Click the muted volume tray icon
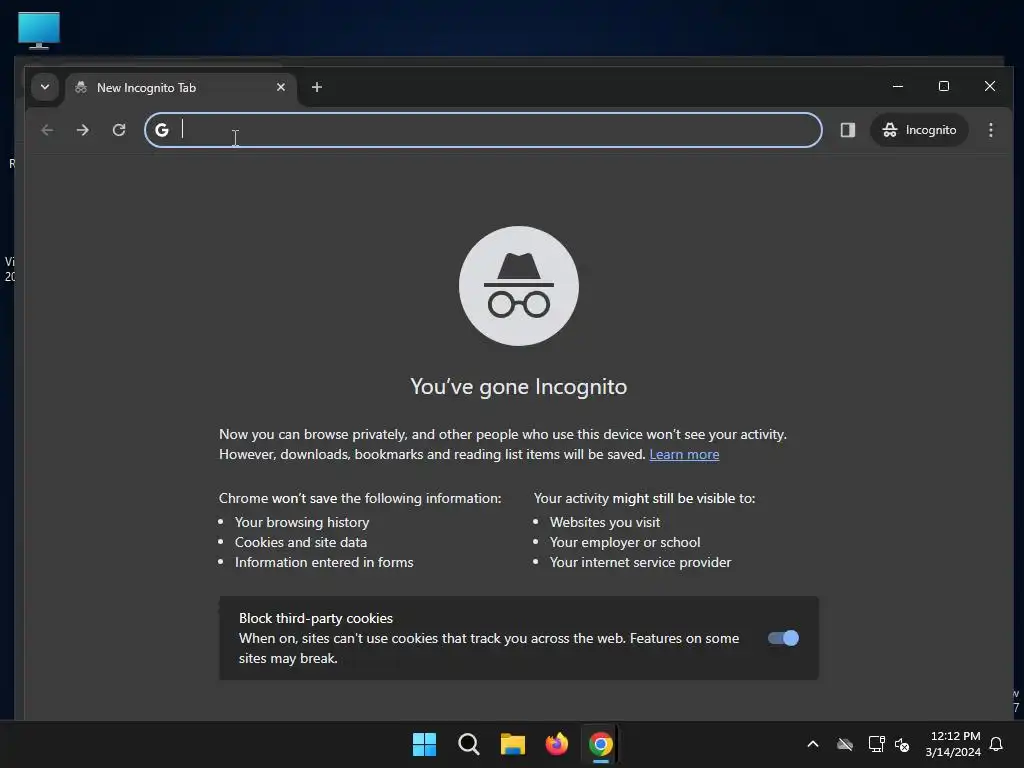The width and height of the screenshot is (1024, 768). (902, 744)
